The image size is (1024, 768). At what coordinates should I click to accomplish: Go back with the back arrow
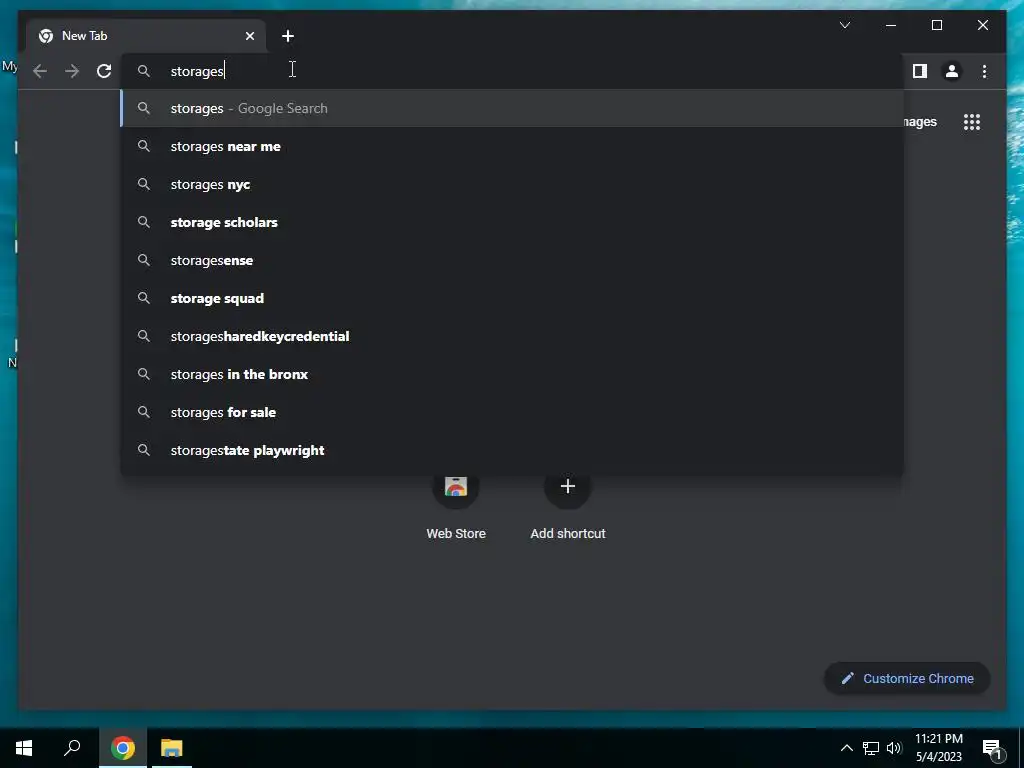(40, 71)
